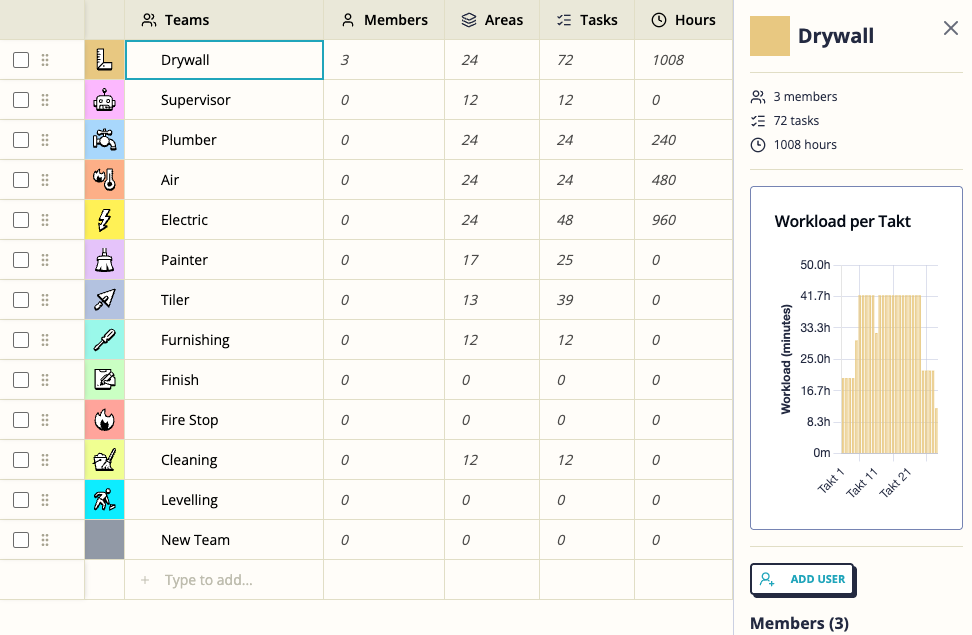Click the Fire Stop flame icon

click(104, 420)
